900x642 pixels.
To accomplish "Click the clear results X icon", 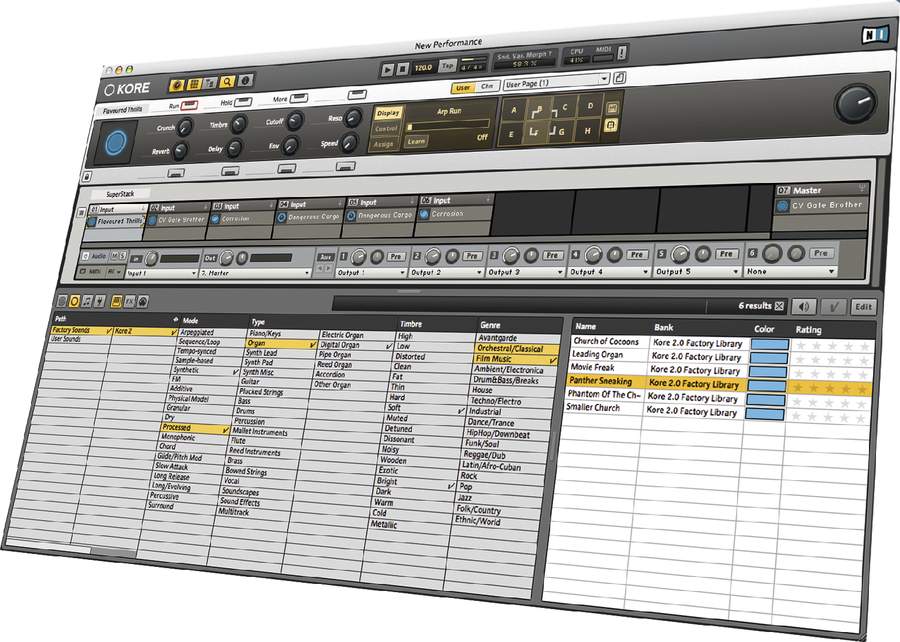I will pyautogui.click(x=779, y=306).
